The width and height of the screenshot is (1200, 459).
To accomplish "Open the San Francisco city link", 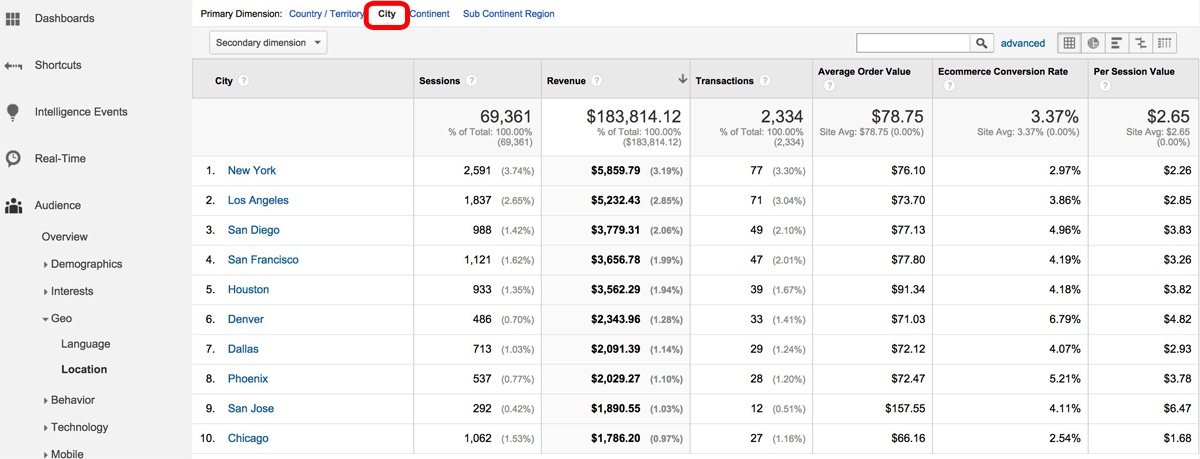I will 263,260.
